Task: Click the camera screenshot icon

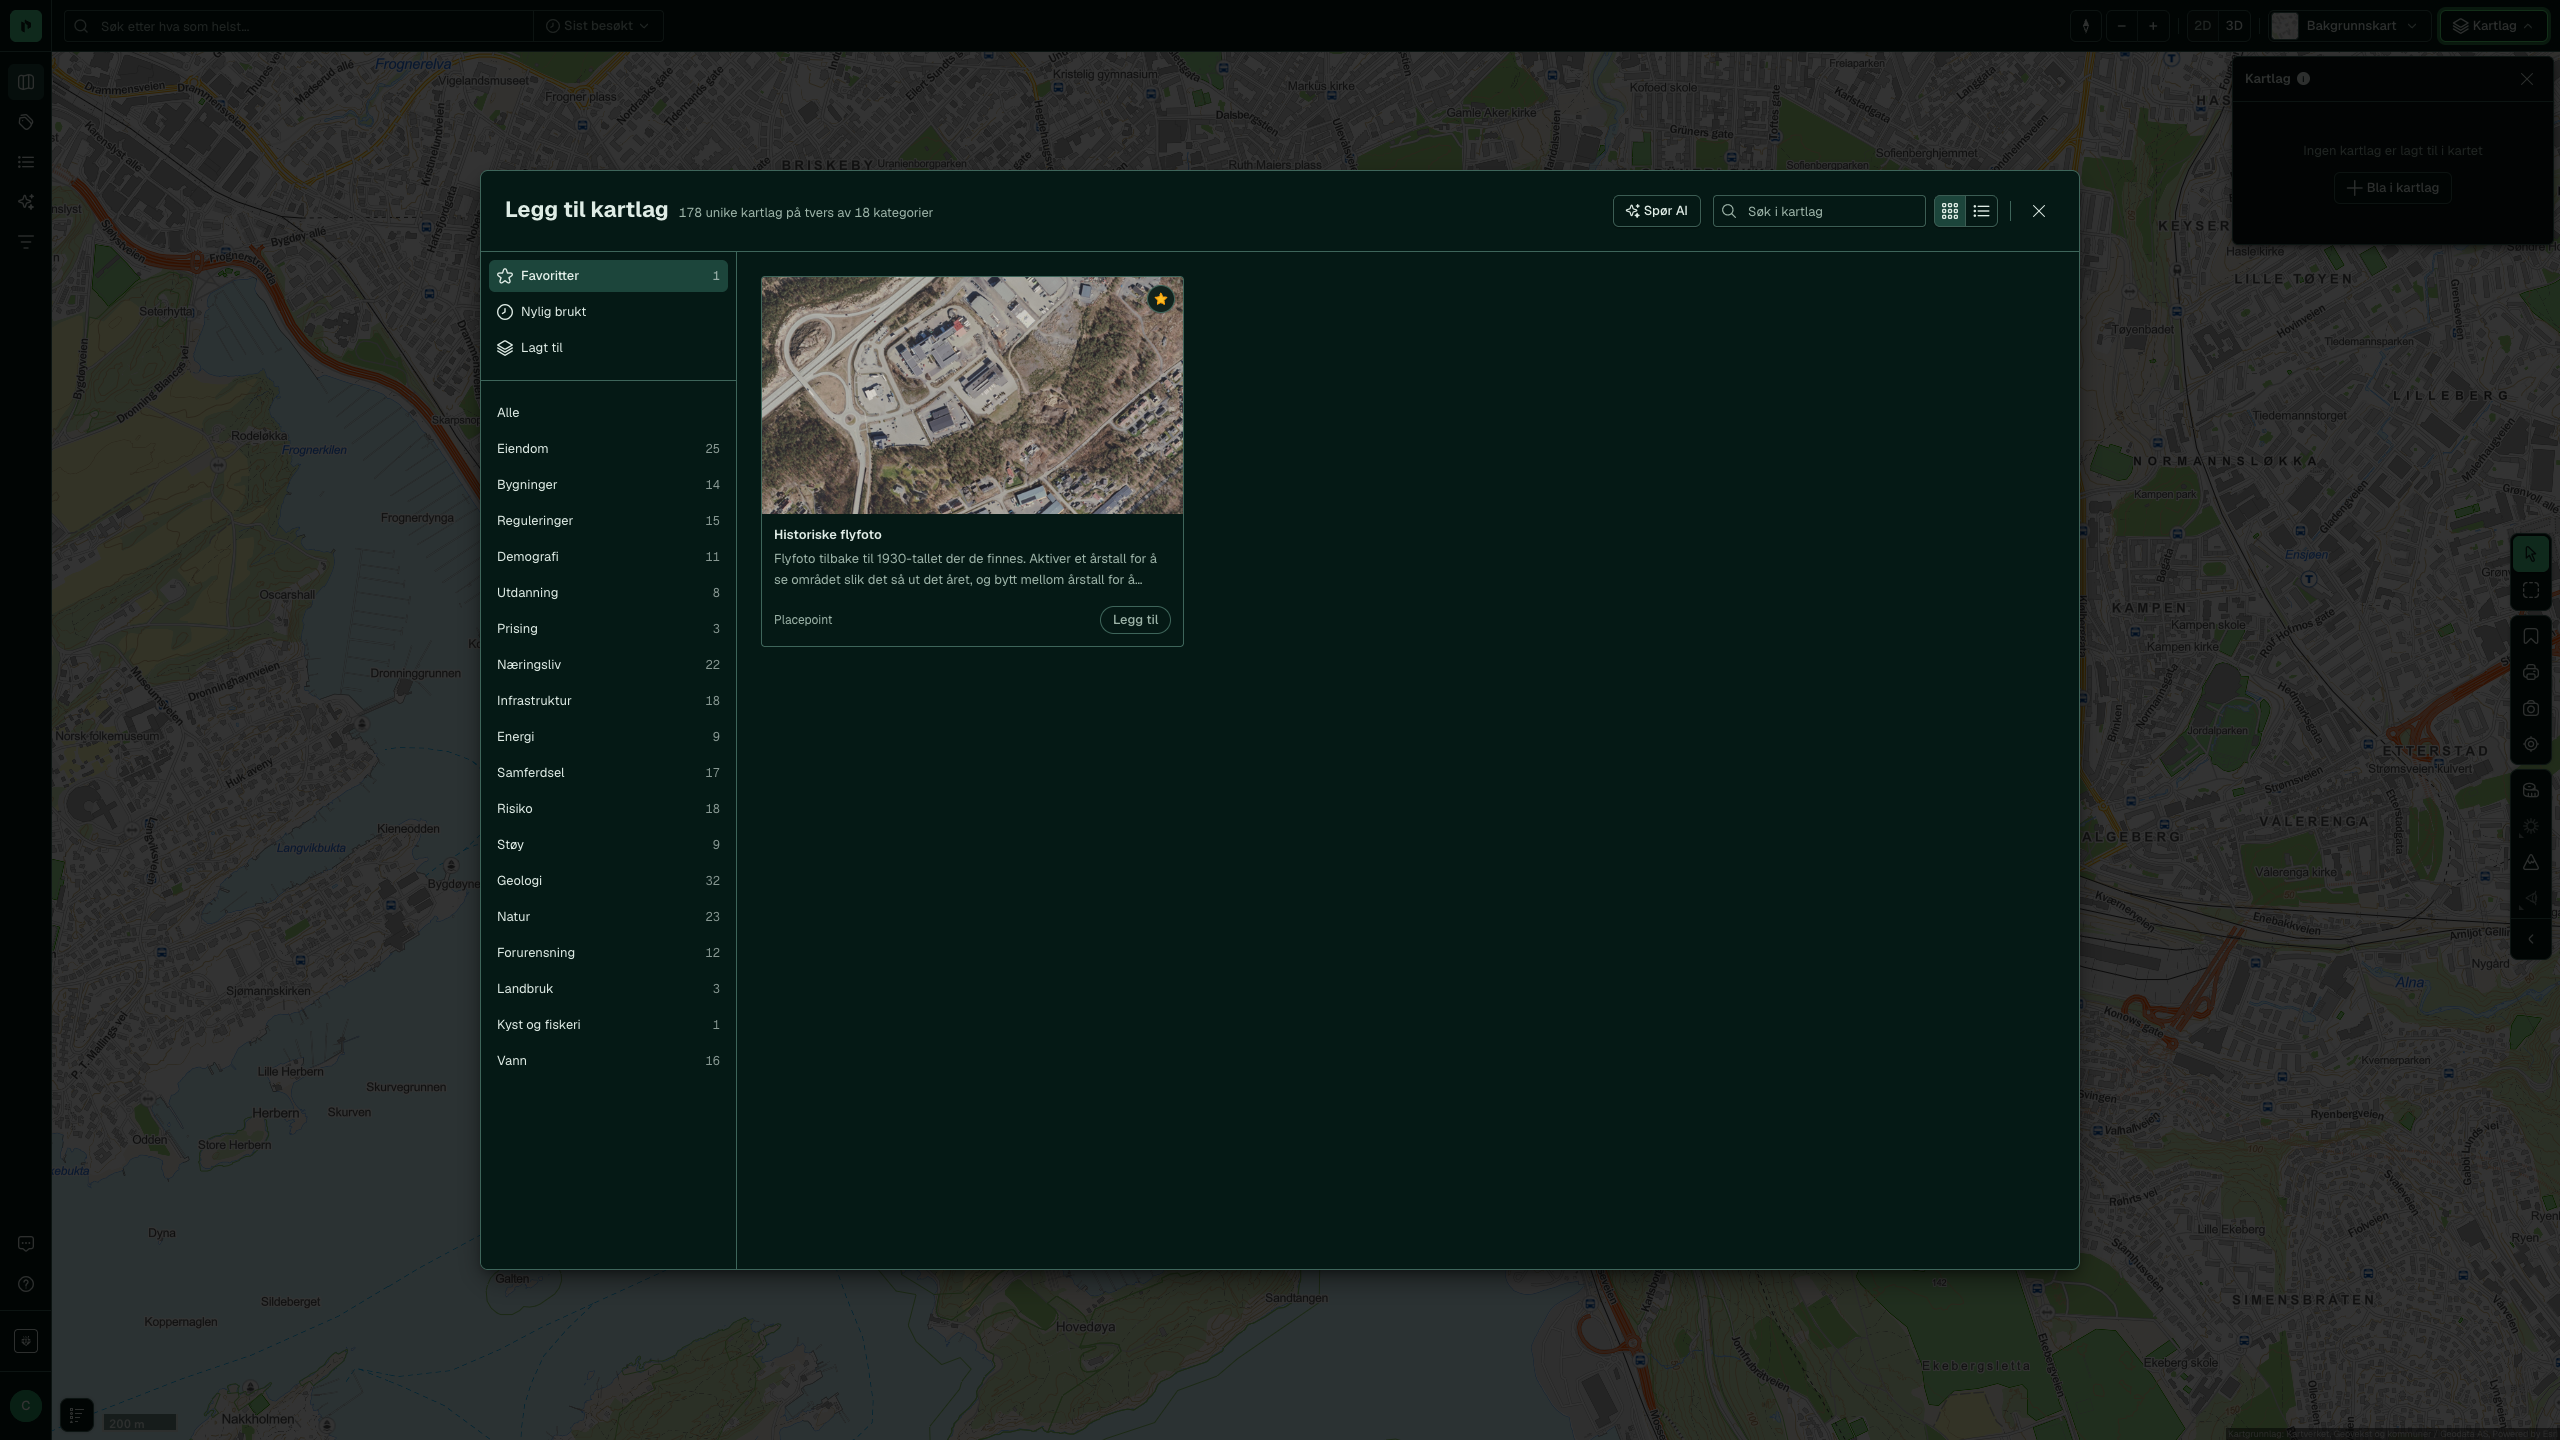Action: coord(2531,708)
